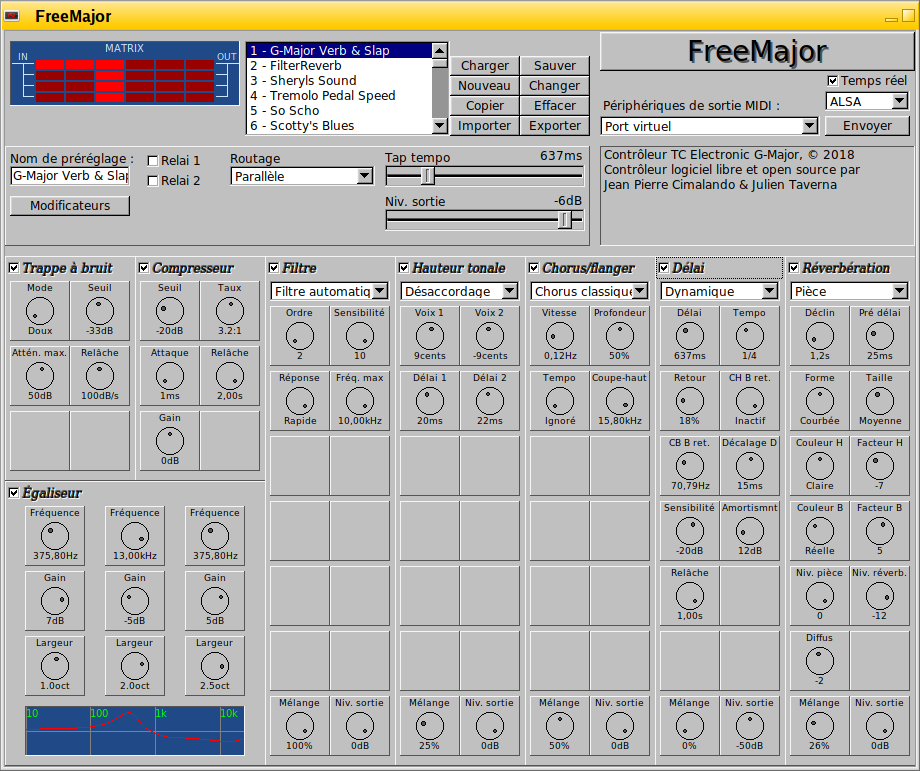Open the Routage Parallèle dropdown
This screenshot has width=920, height=771.
click(x=302, y=176)
